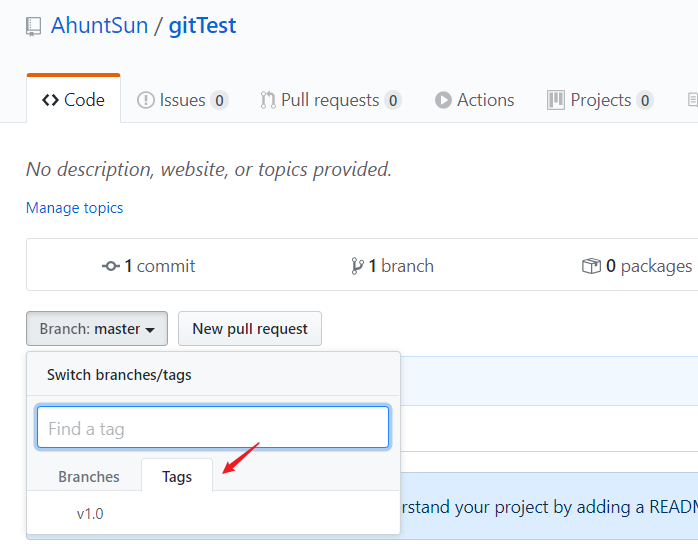Select the Tags tab in popup
Screen dimensions: 698x544
(x=177, y=476)
